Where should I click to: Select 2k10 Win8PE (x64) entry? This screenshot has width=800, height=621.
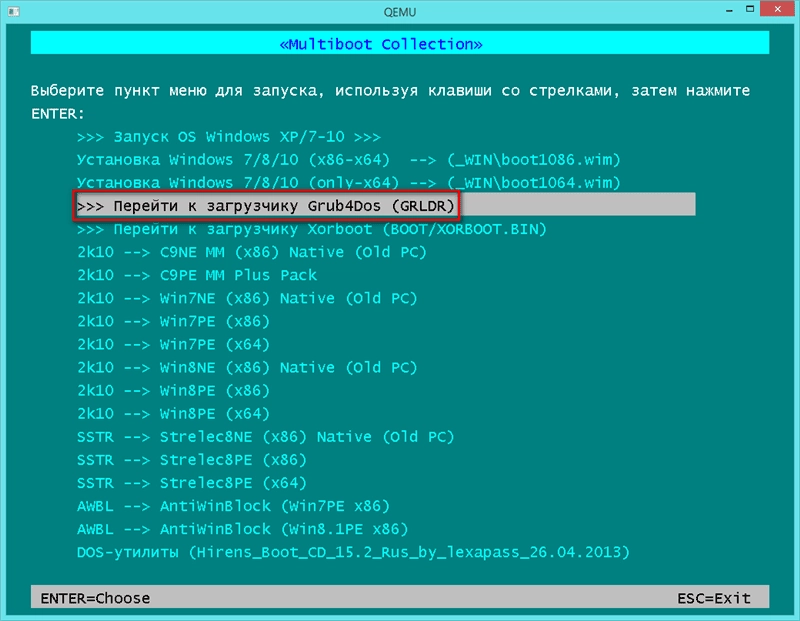[173, 413]
